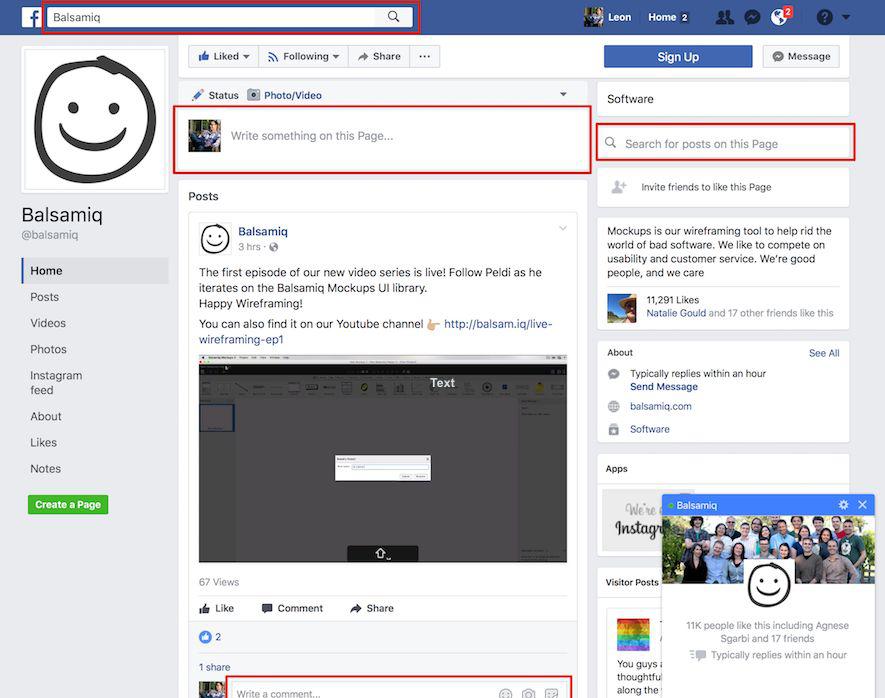Click the Message button
The image size is (885, 698).
(x=801, y=56)
